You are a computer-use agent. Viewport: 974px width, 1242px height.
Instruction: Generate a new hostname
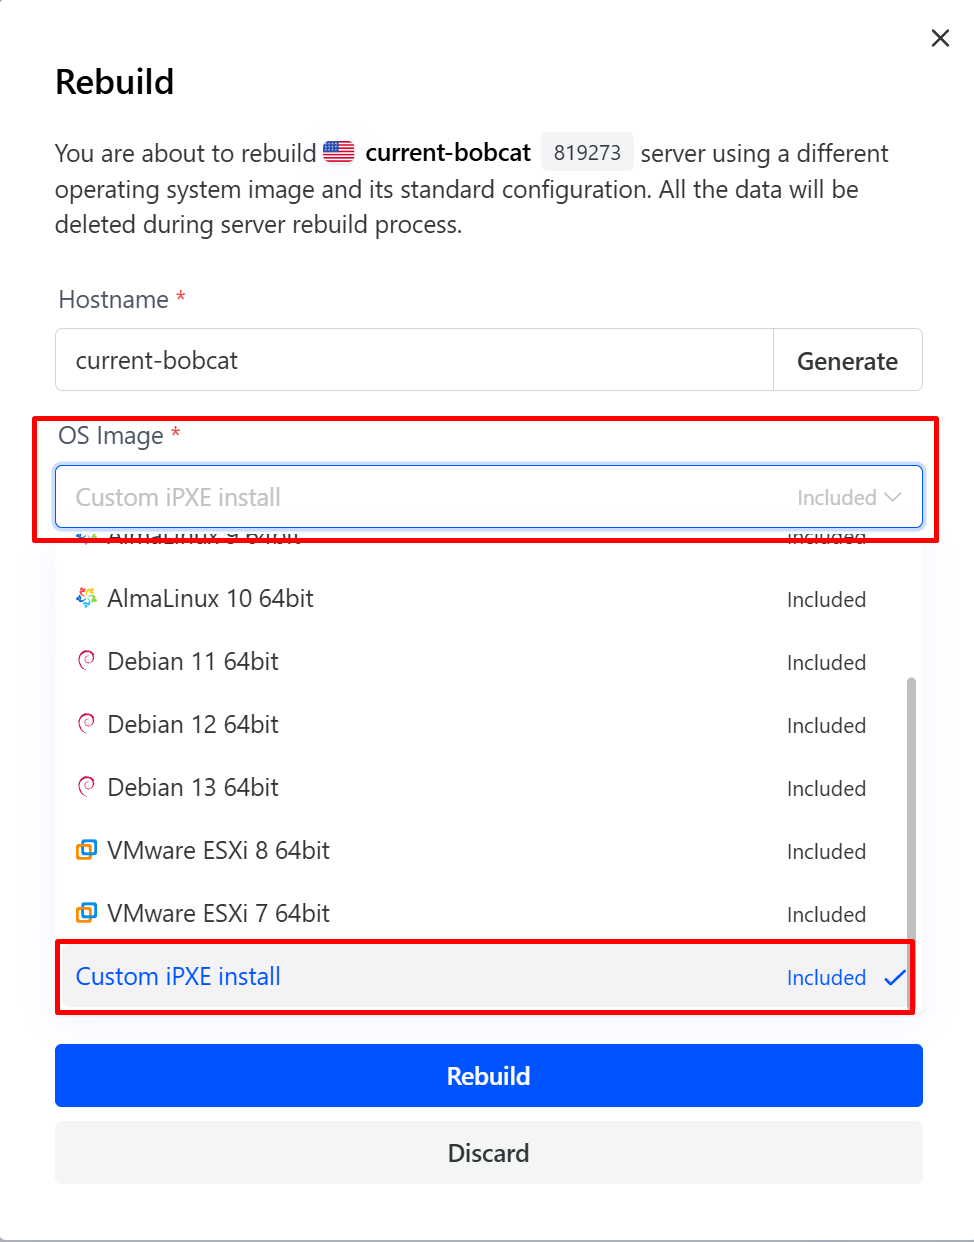click(x=847, y=361)
